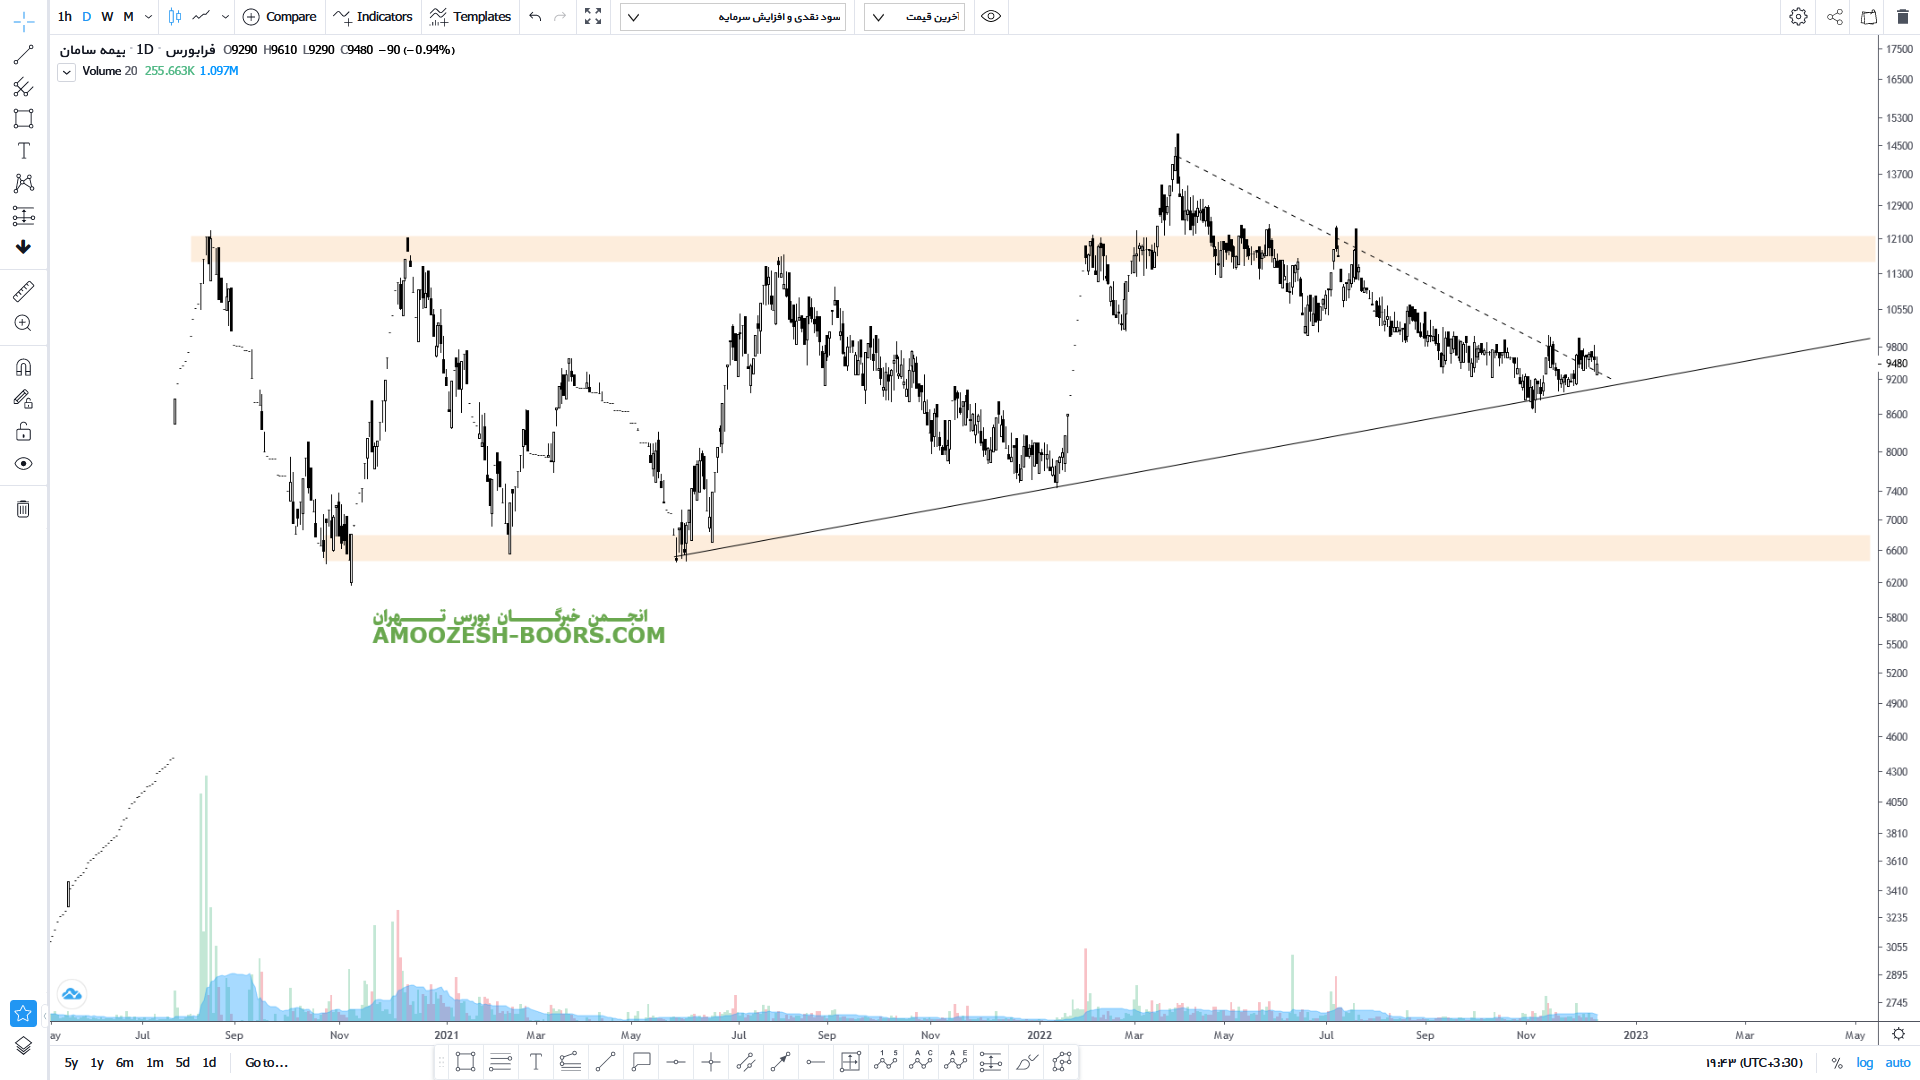
Task: Toggle hide all drawings eye icon
Action: pos(23,464)
